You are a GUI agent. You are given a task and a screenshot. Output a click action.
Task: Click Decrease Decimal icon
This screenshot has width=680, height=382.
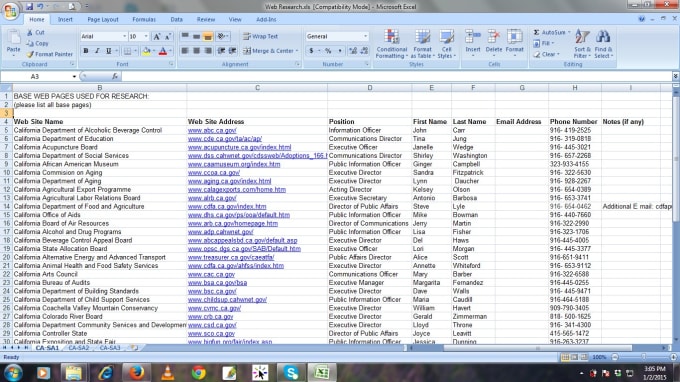[364, 51]
